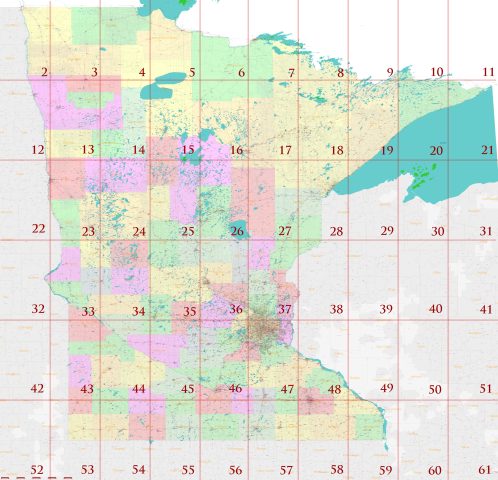
Task: Click map sheet number 6
Action: (x=242, y=73)
